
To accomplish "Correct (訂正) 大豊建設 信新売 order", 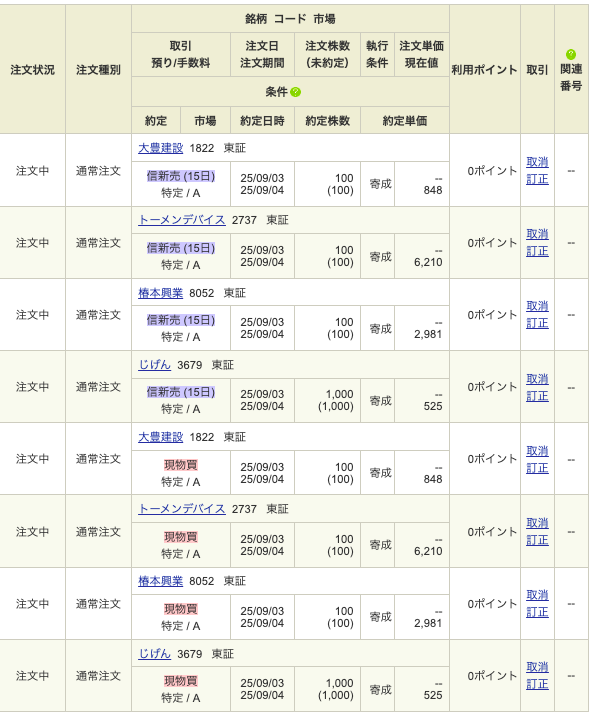I will tap(538, 180).
